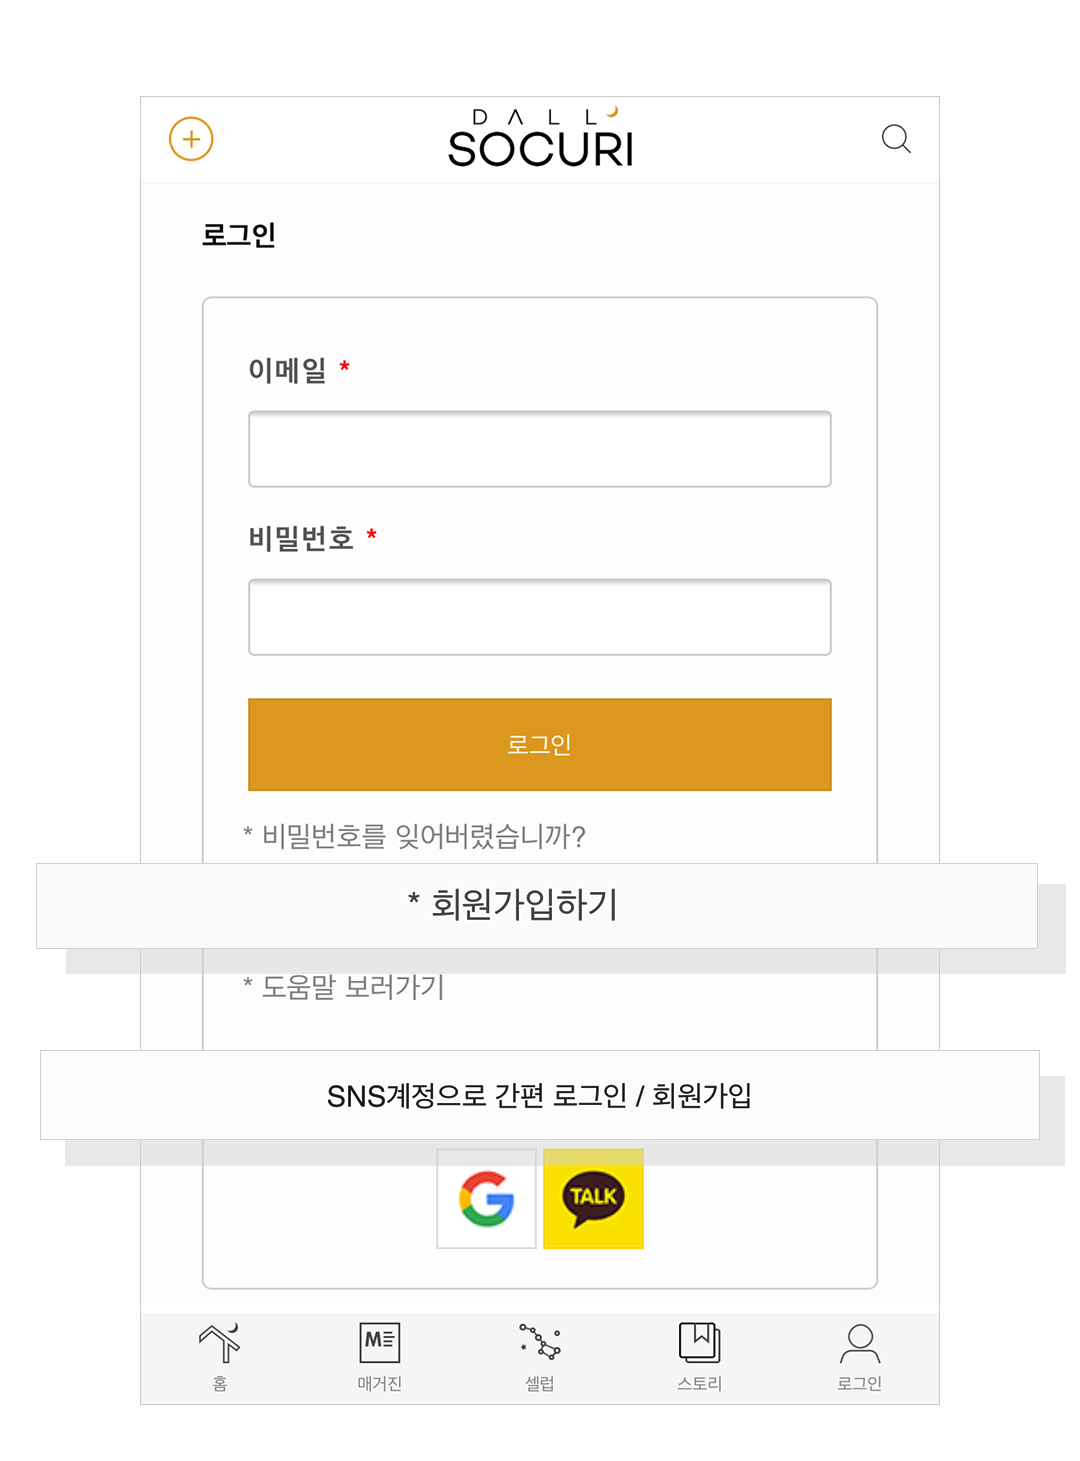Tap the search magnifier icon
Image resolution: width=1080 pixels, height=1461 pixels.
(x=896, y=139)
